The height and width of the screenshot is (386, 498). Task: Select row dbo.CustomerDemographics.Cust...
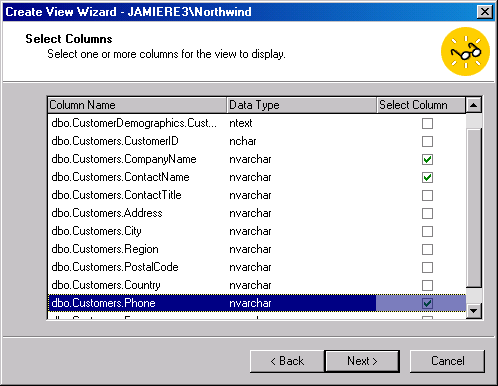[x=257, y=123]
